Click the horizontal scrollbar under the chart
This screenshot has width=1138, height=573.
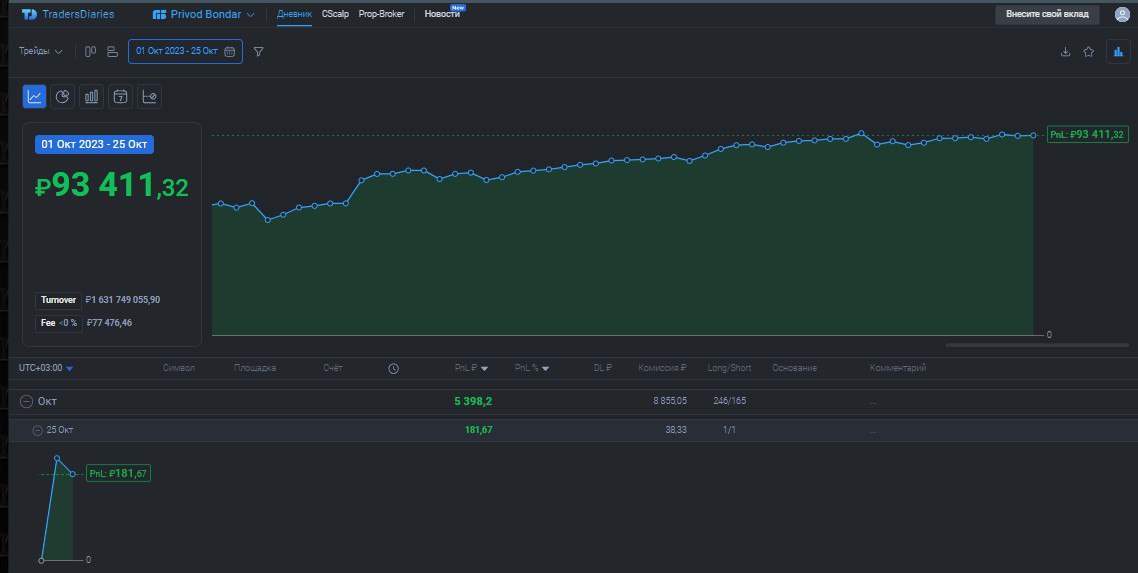point(1037,345)
